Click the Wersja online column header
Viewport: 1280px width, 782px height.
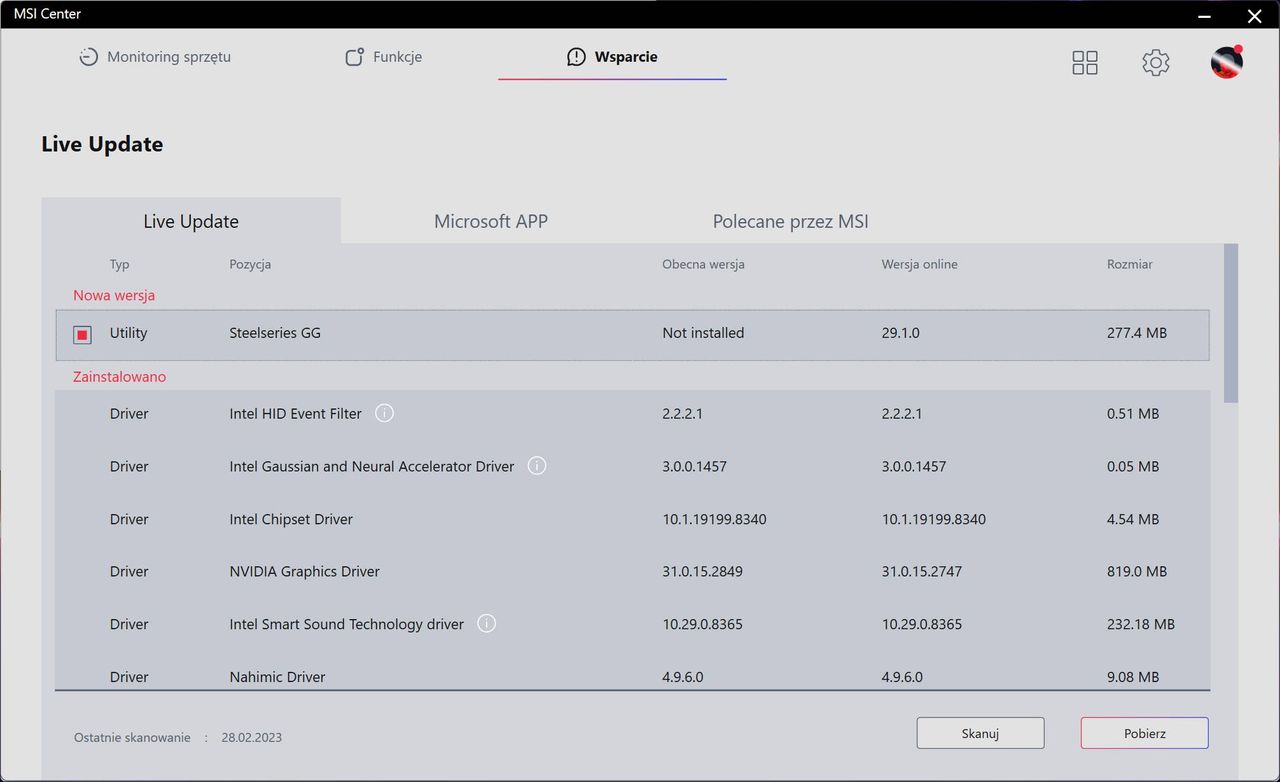[920, 264]
